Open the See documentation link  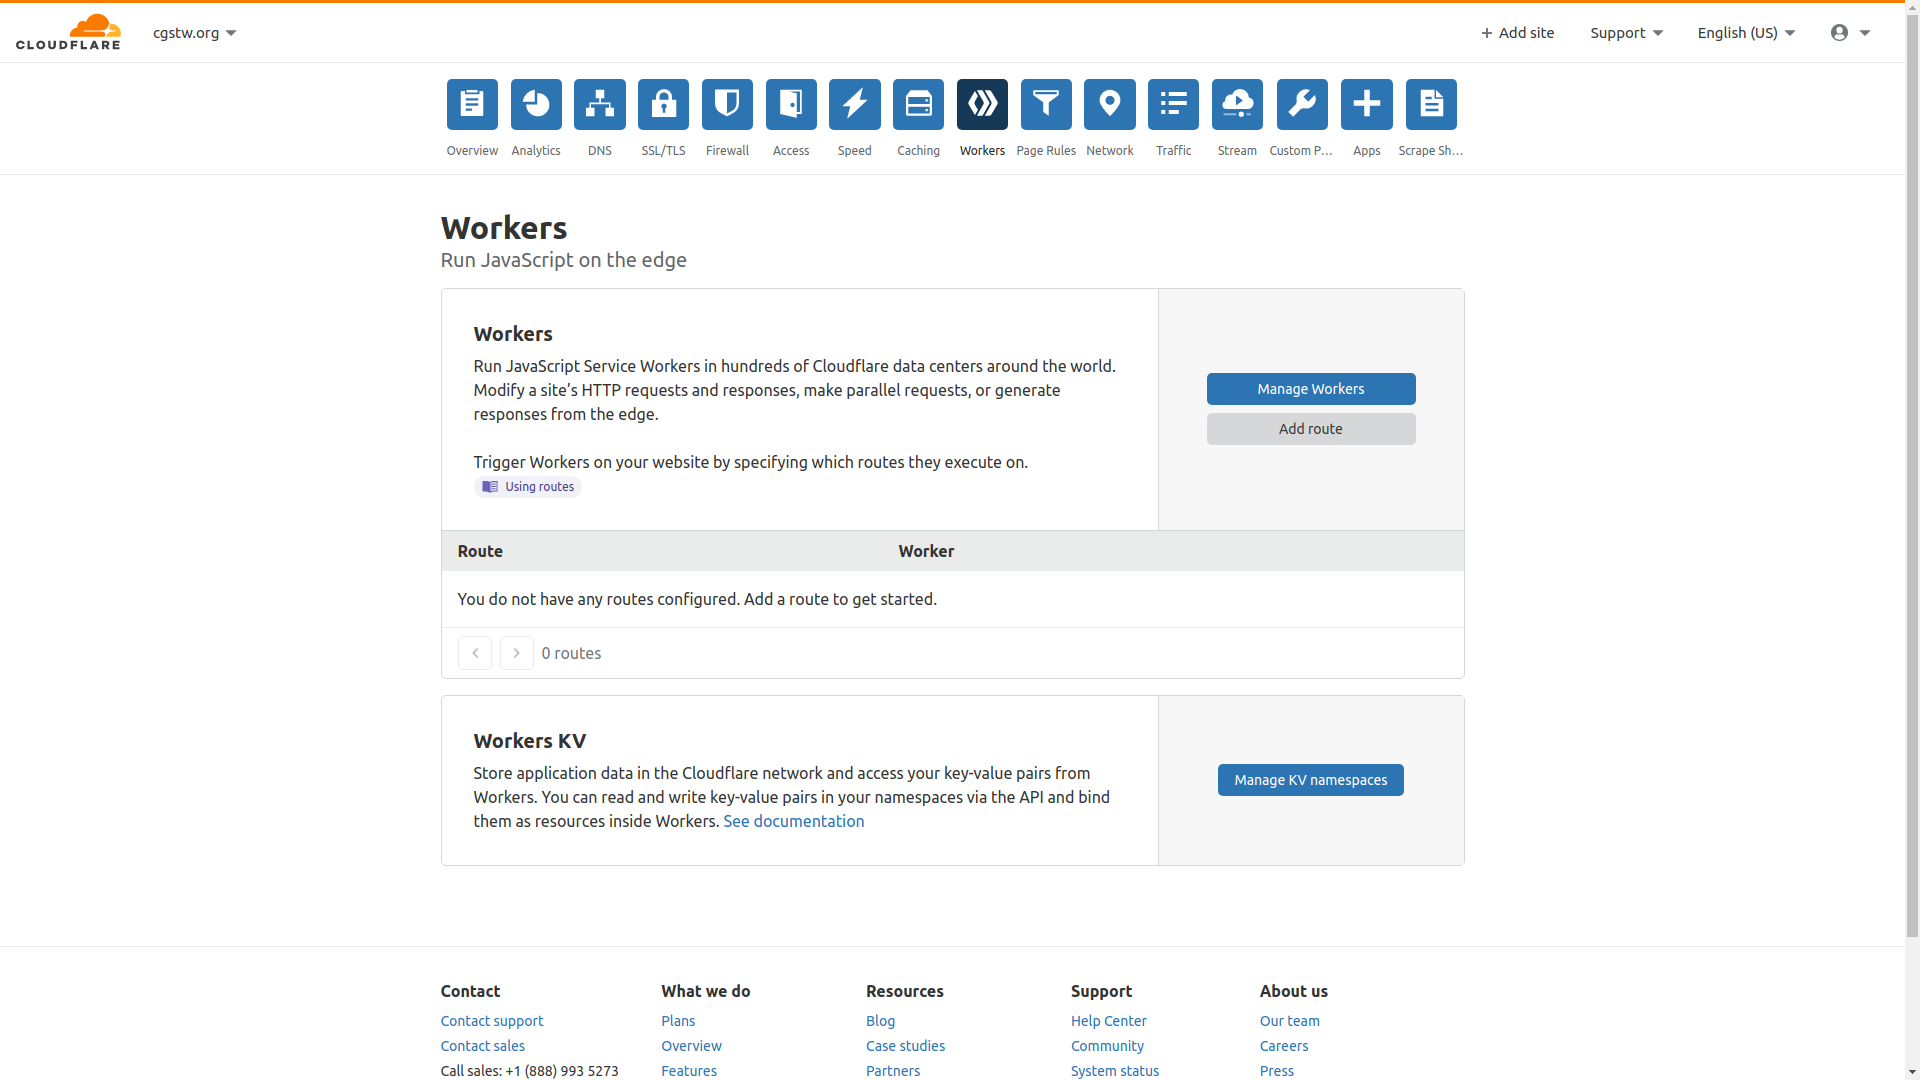pos(793,821)
